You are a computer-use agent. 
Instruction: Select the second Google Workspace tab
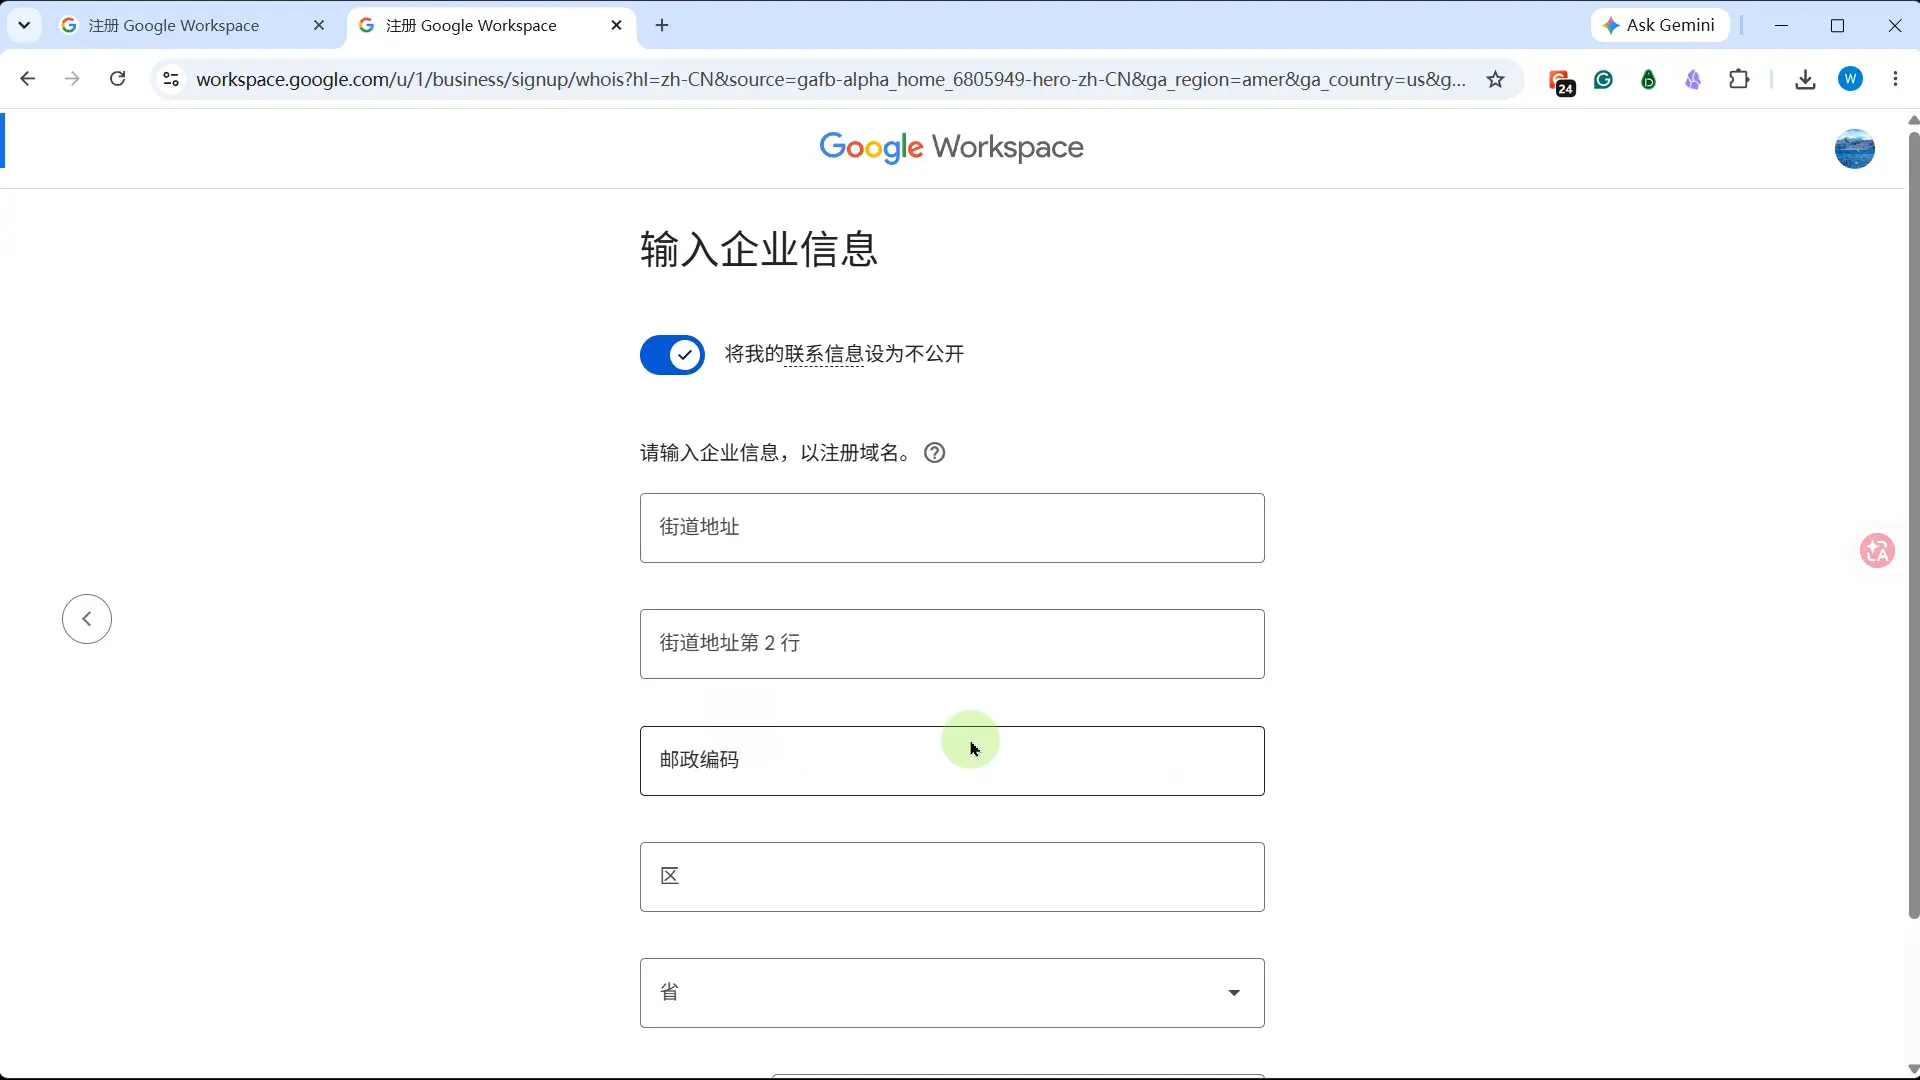pos(490,26)
